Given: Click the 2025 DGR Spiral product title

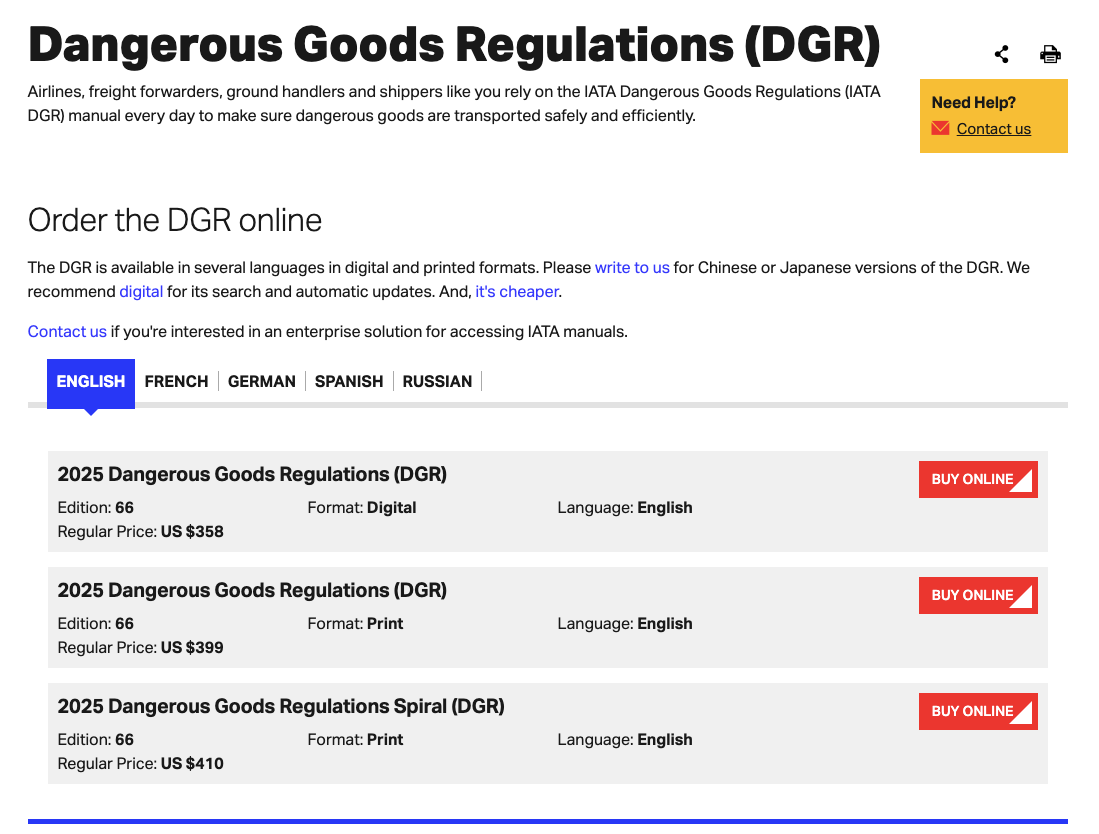Looking at the screenshot, I should 281,705.
